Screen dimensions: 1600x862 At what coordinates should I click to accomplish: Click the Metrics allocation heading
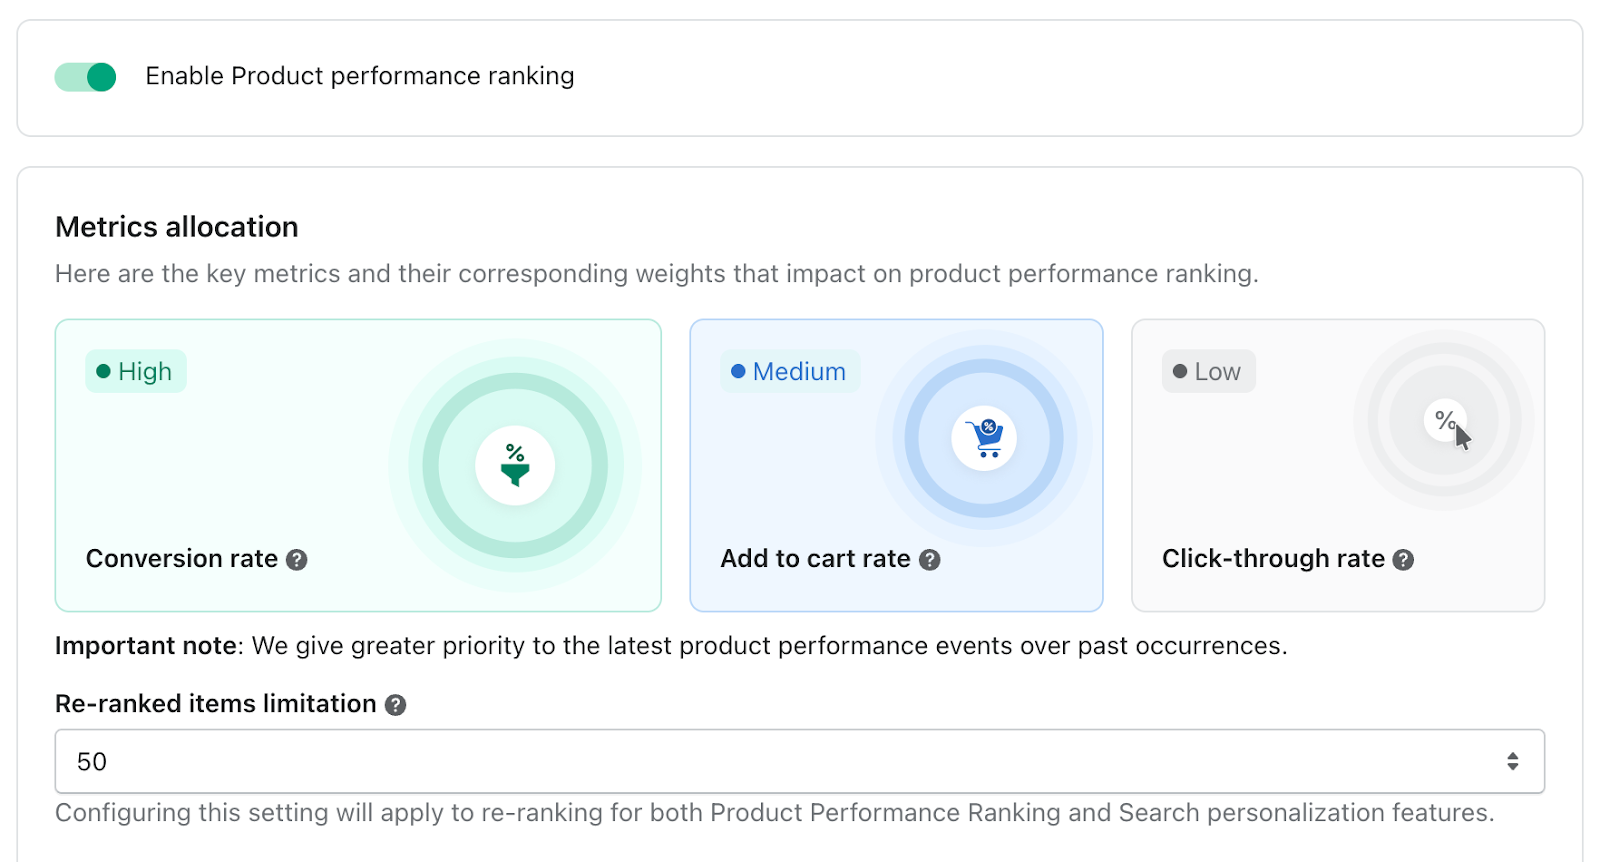pos(177,227)
